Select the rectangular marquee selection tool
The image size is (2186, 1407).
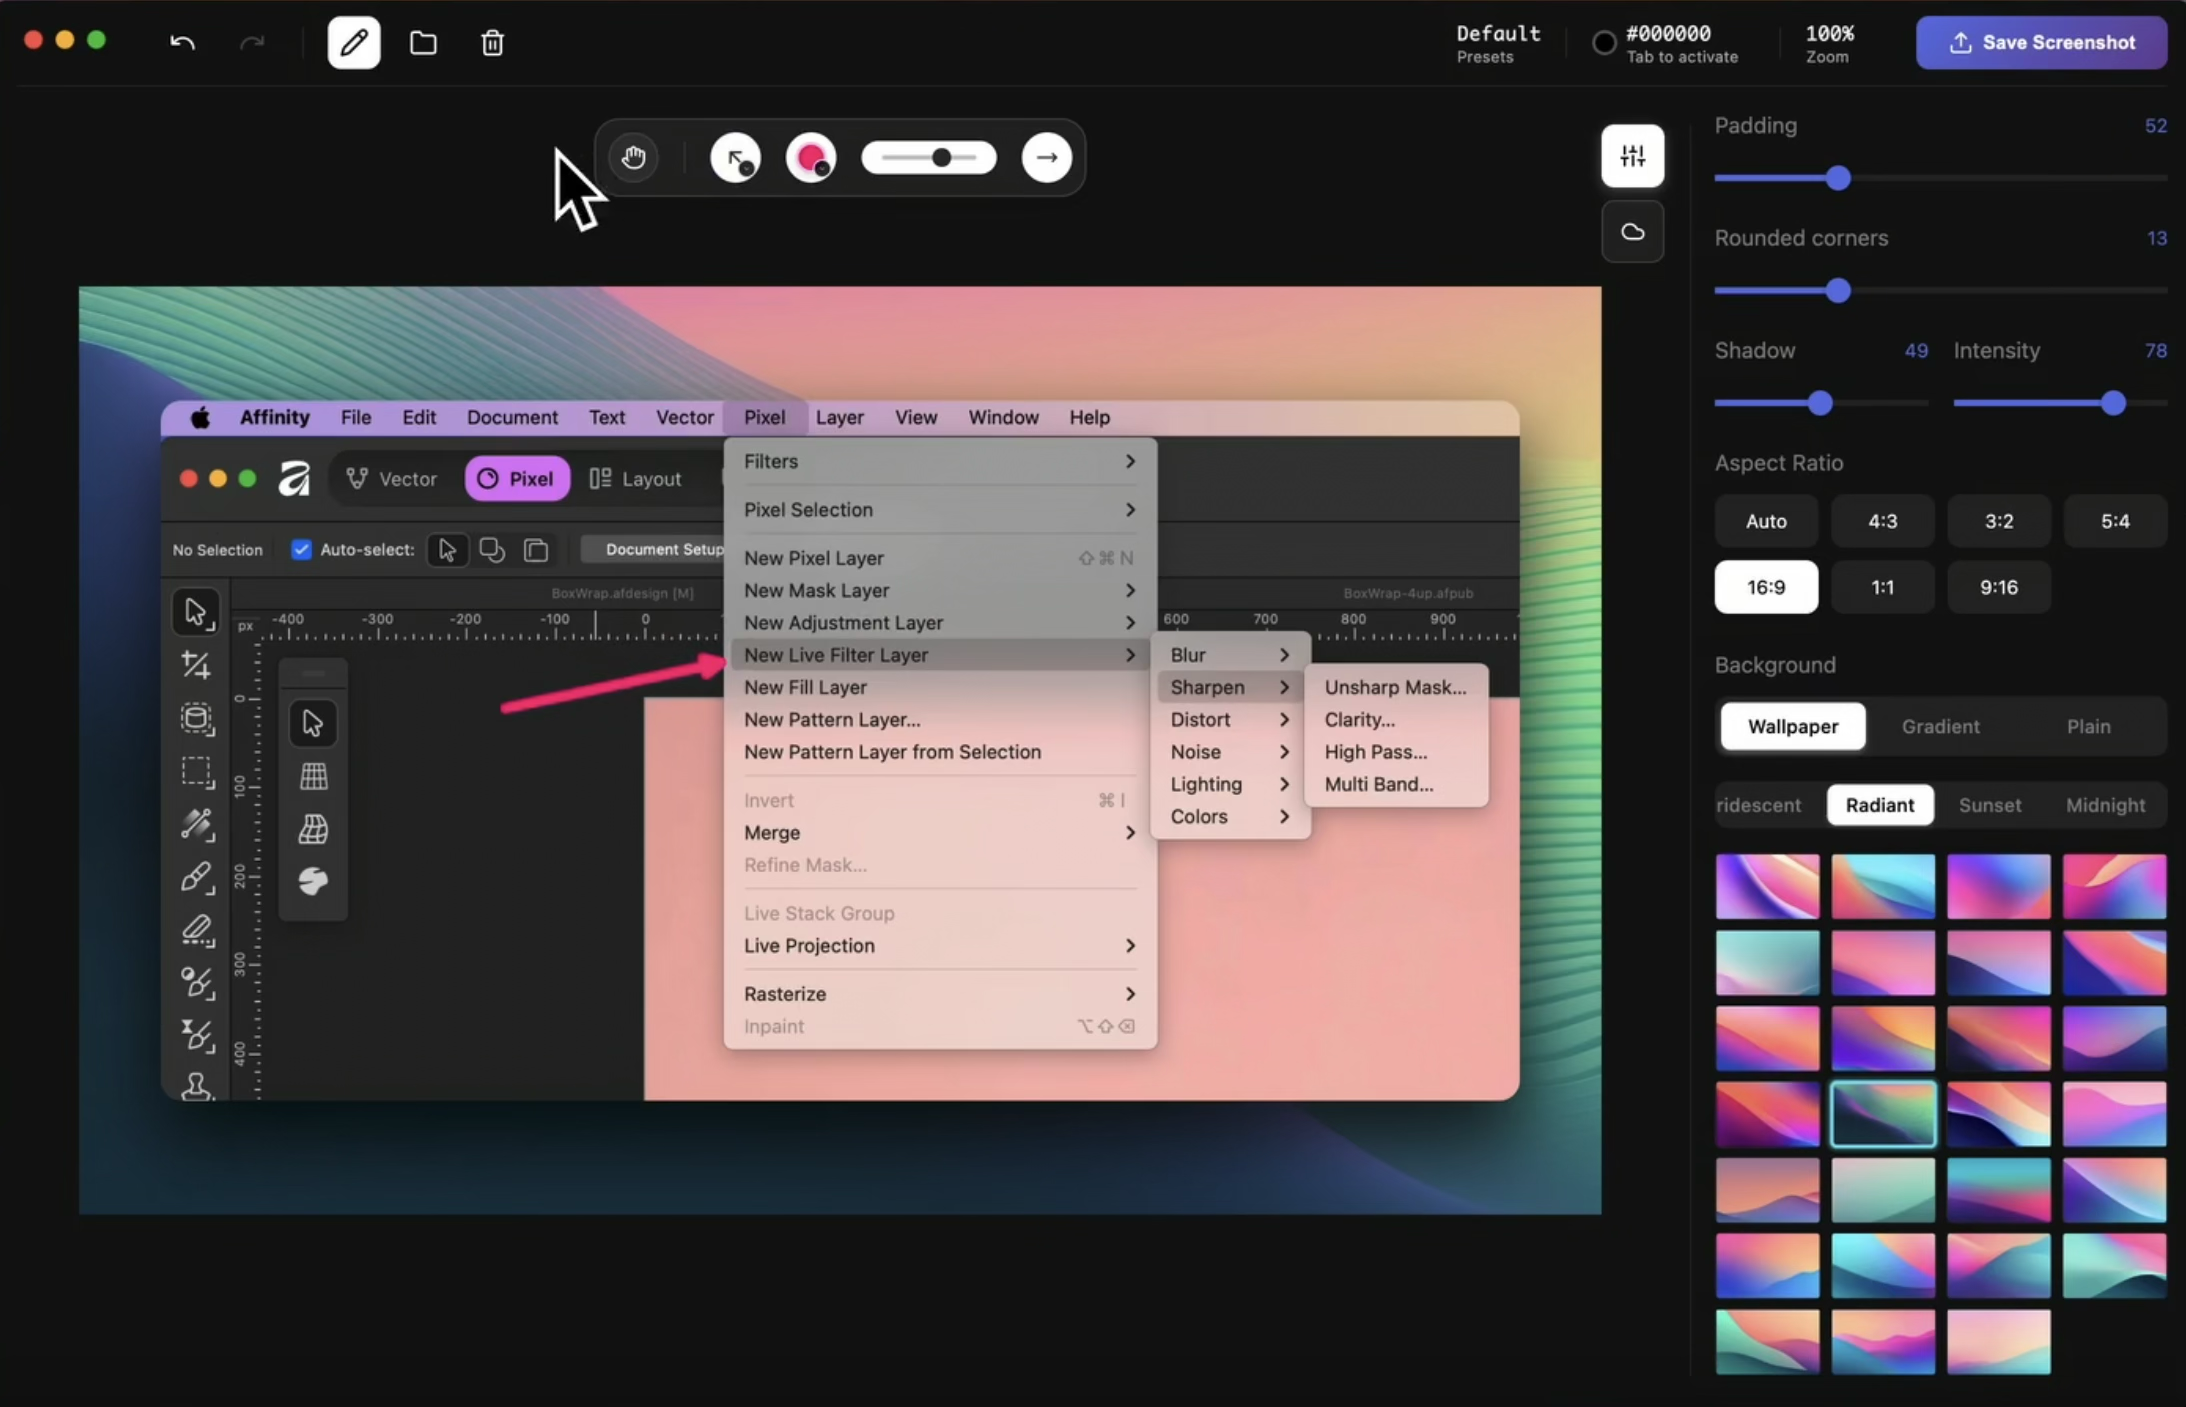click(196, 771)
